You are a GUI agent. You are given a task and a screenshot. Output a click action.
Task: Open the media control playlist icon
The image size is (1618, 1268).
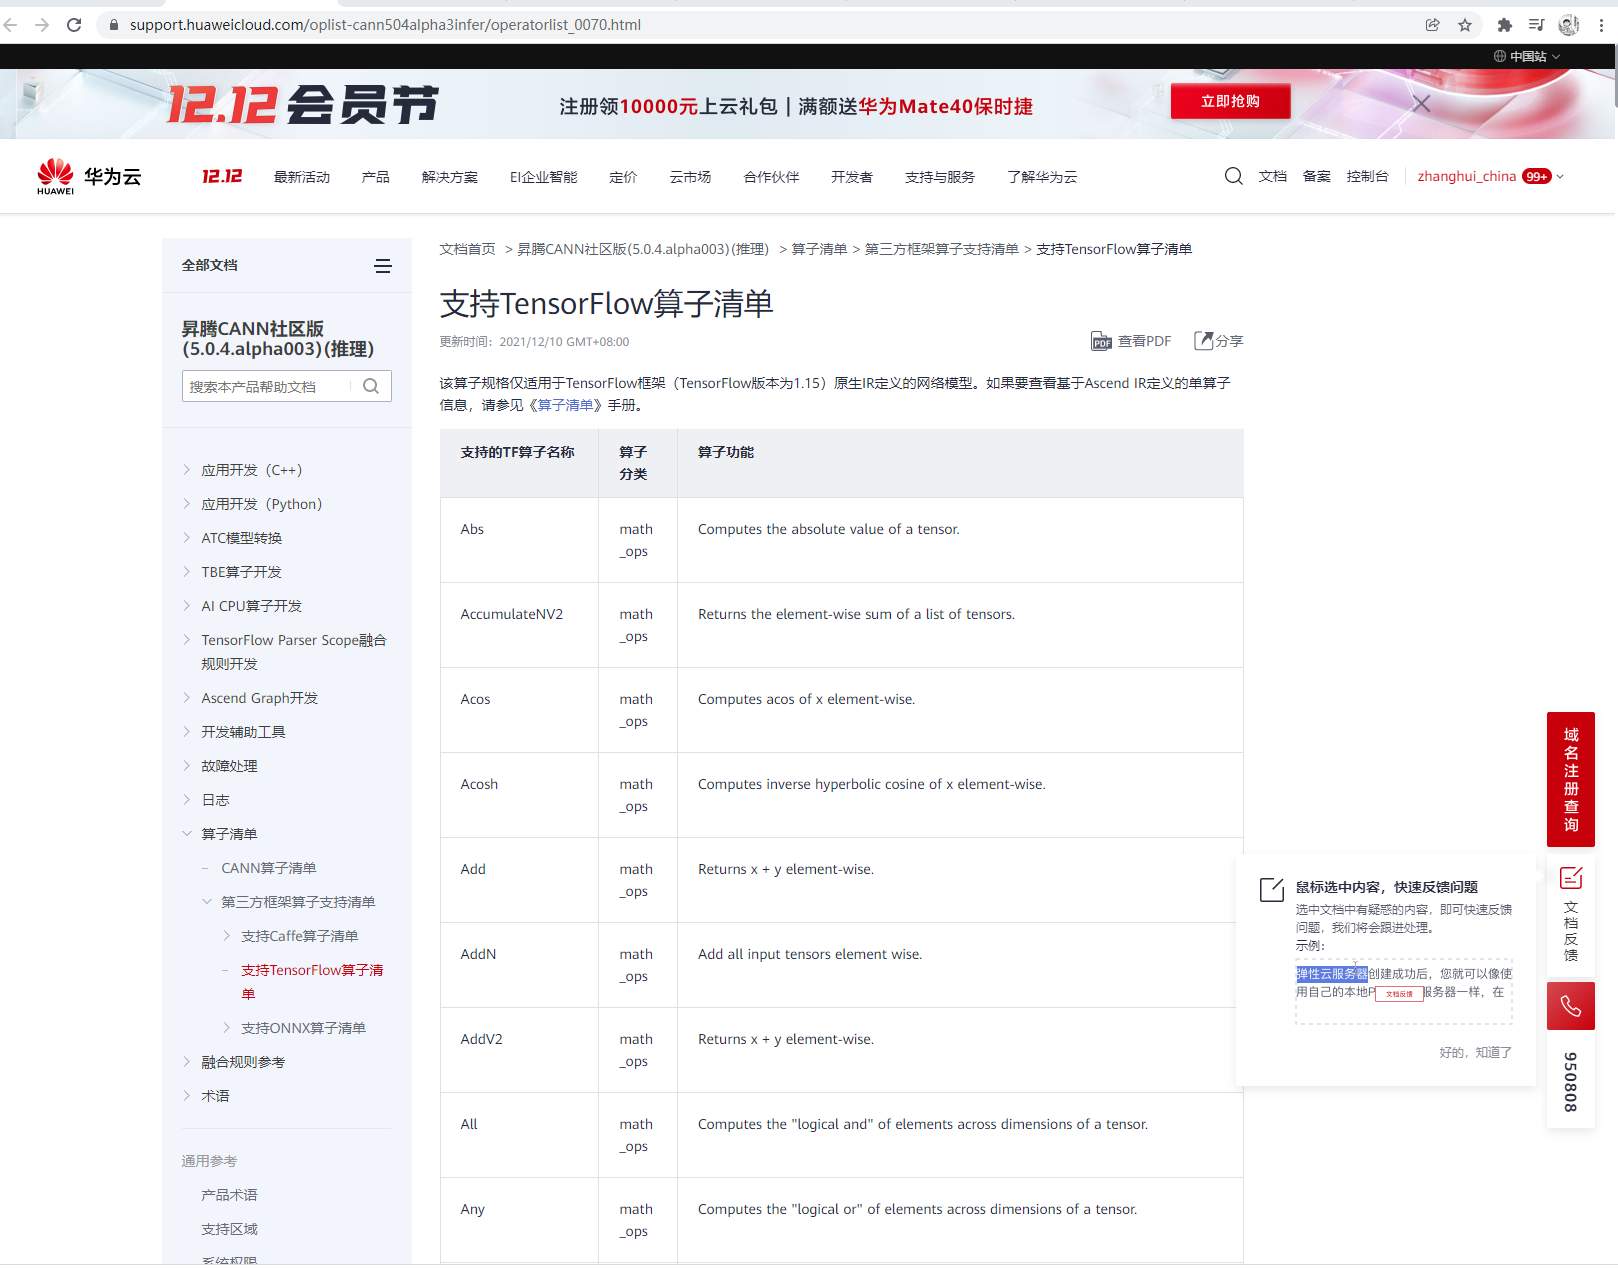pos(1536,25)
